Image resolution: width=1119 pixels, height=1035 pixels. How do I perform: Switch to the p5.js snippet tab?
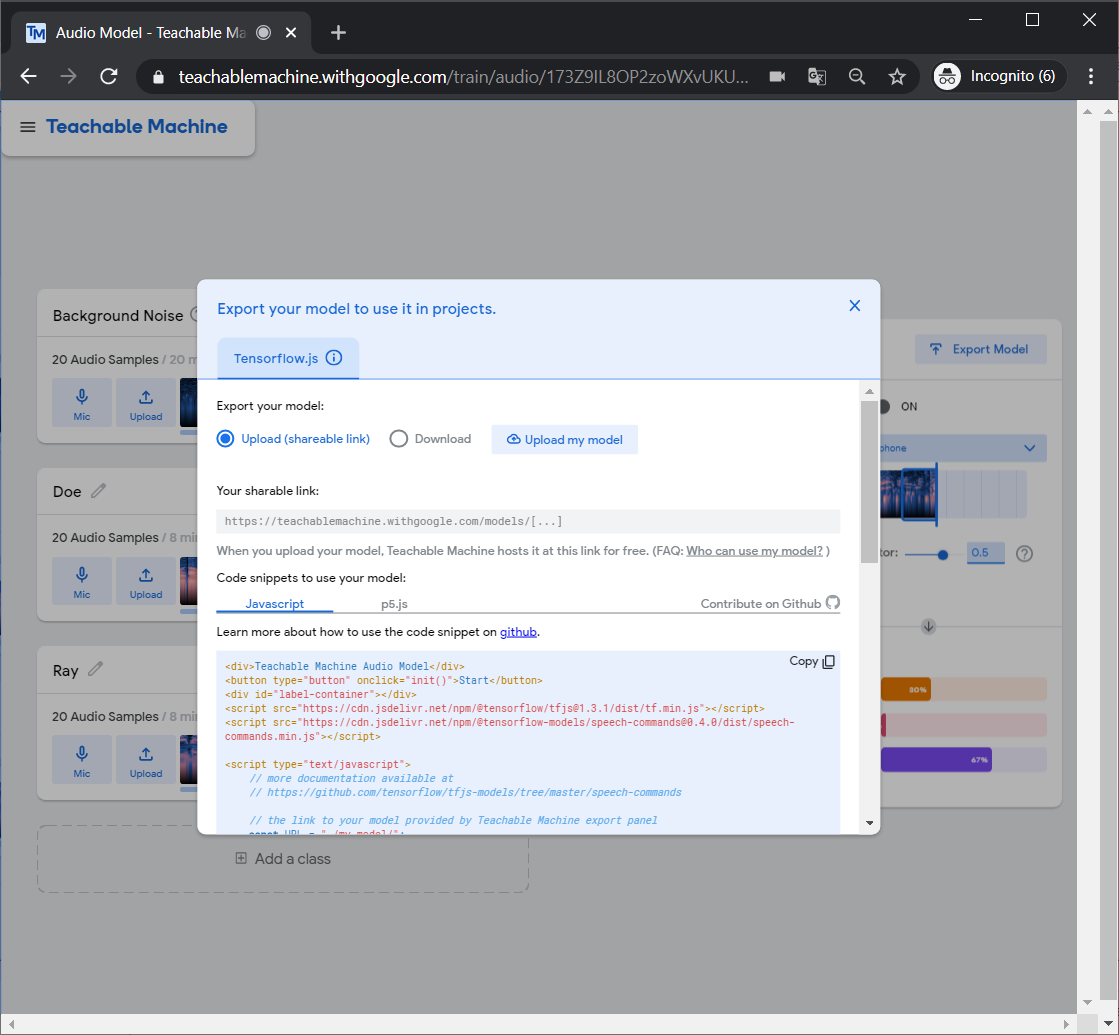(x=394, y=604)
